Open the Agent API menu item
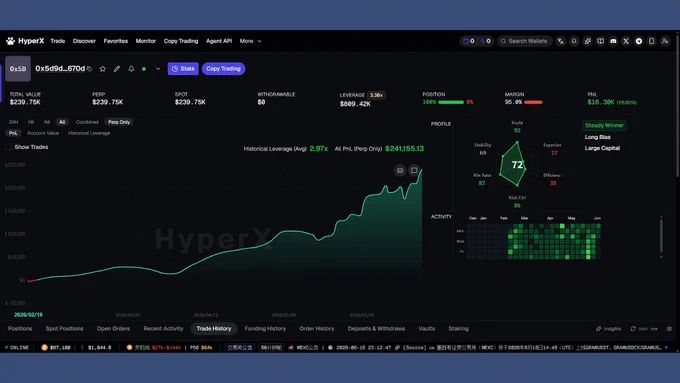Image resolution: width=680 pixels, height=383 pixels. click(219, 41)
